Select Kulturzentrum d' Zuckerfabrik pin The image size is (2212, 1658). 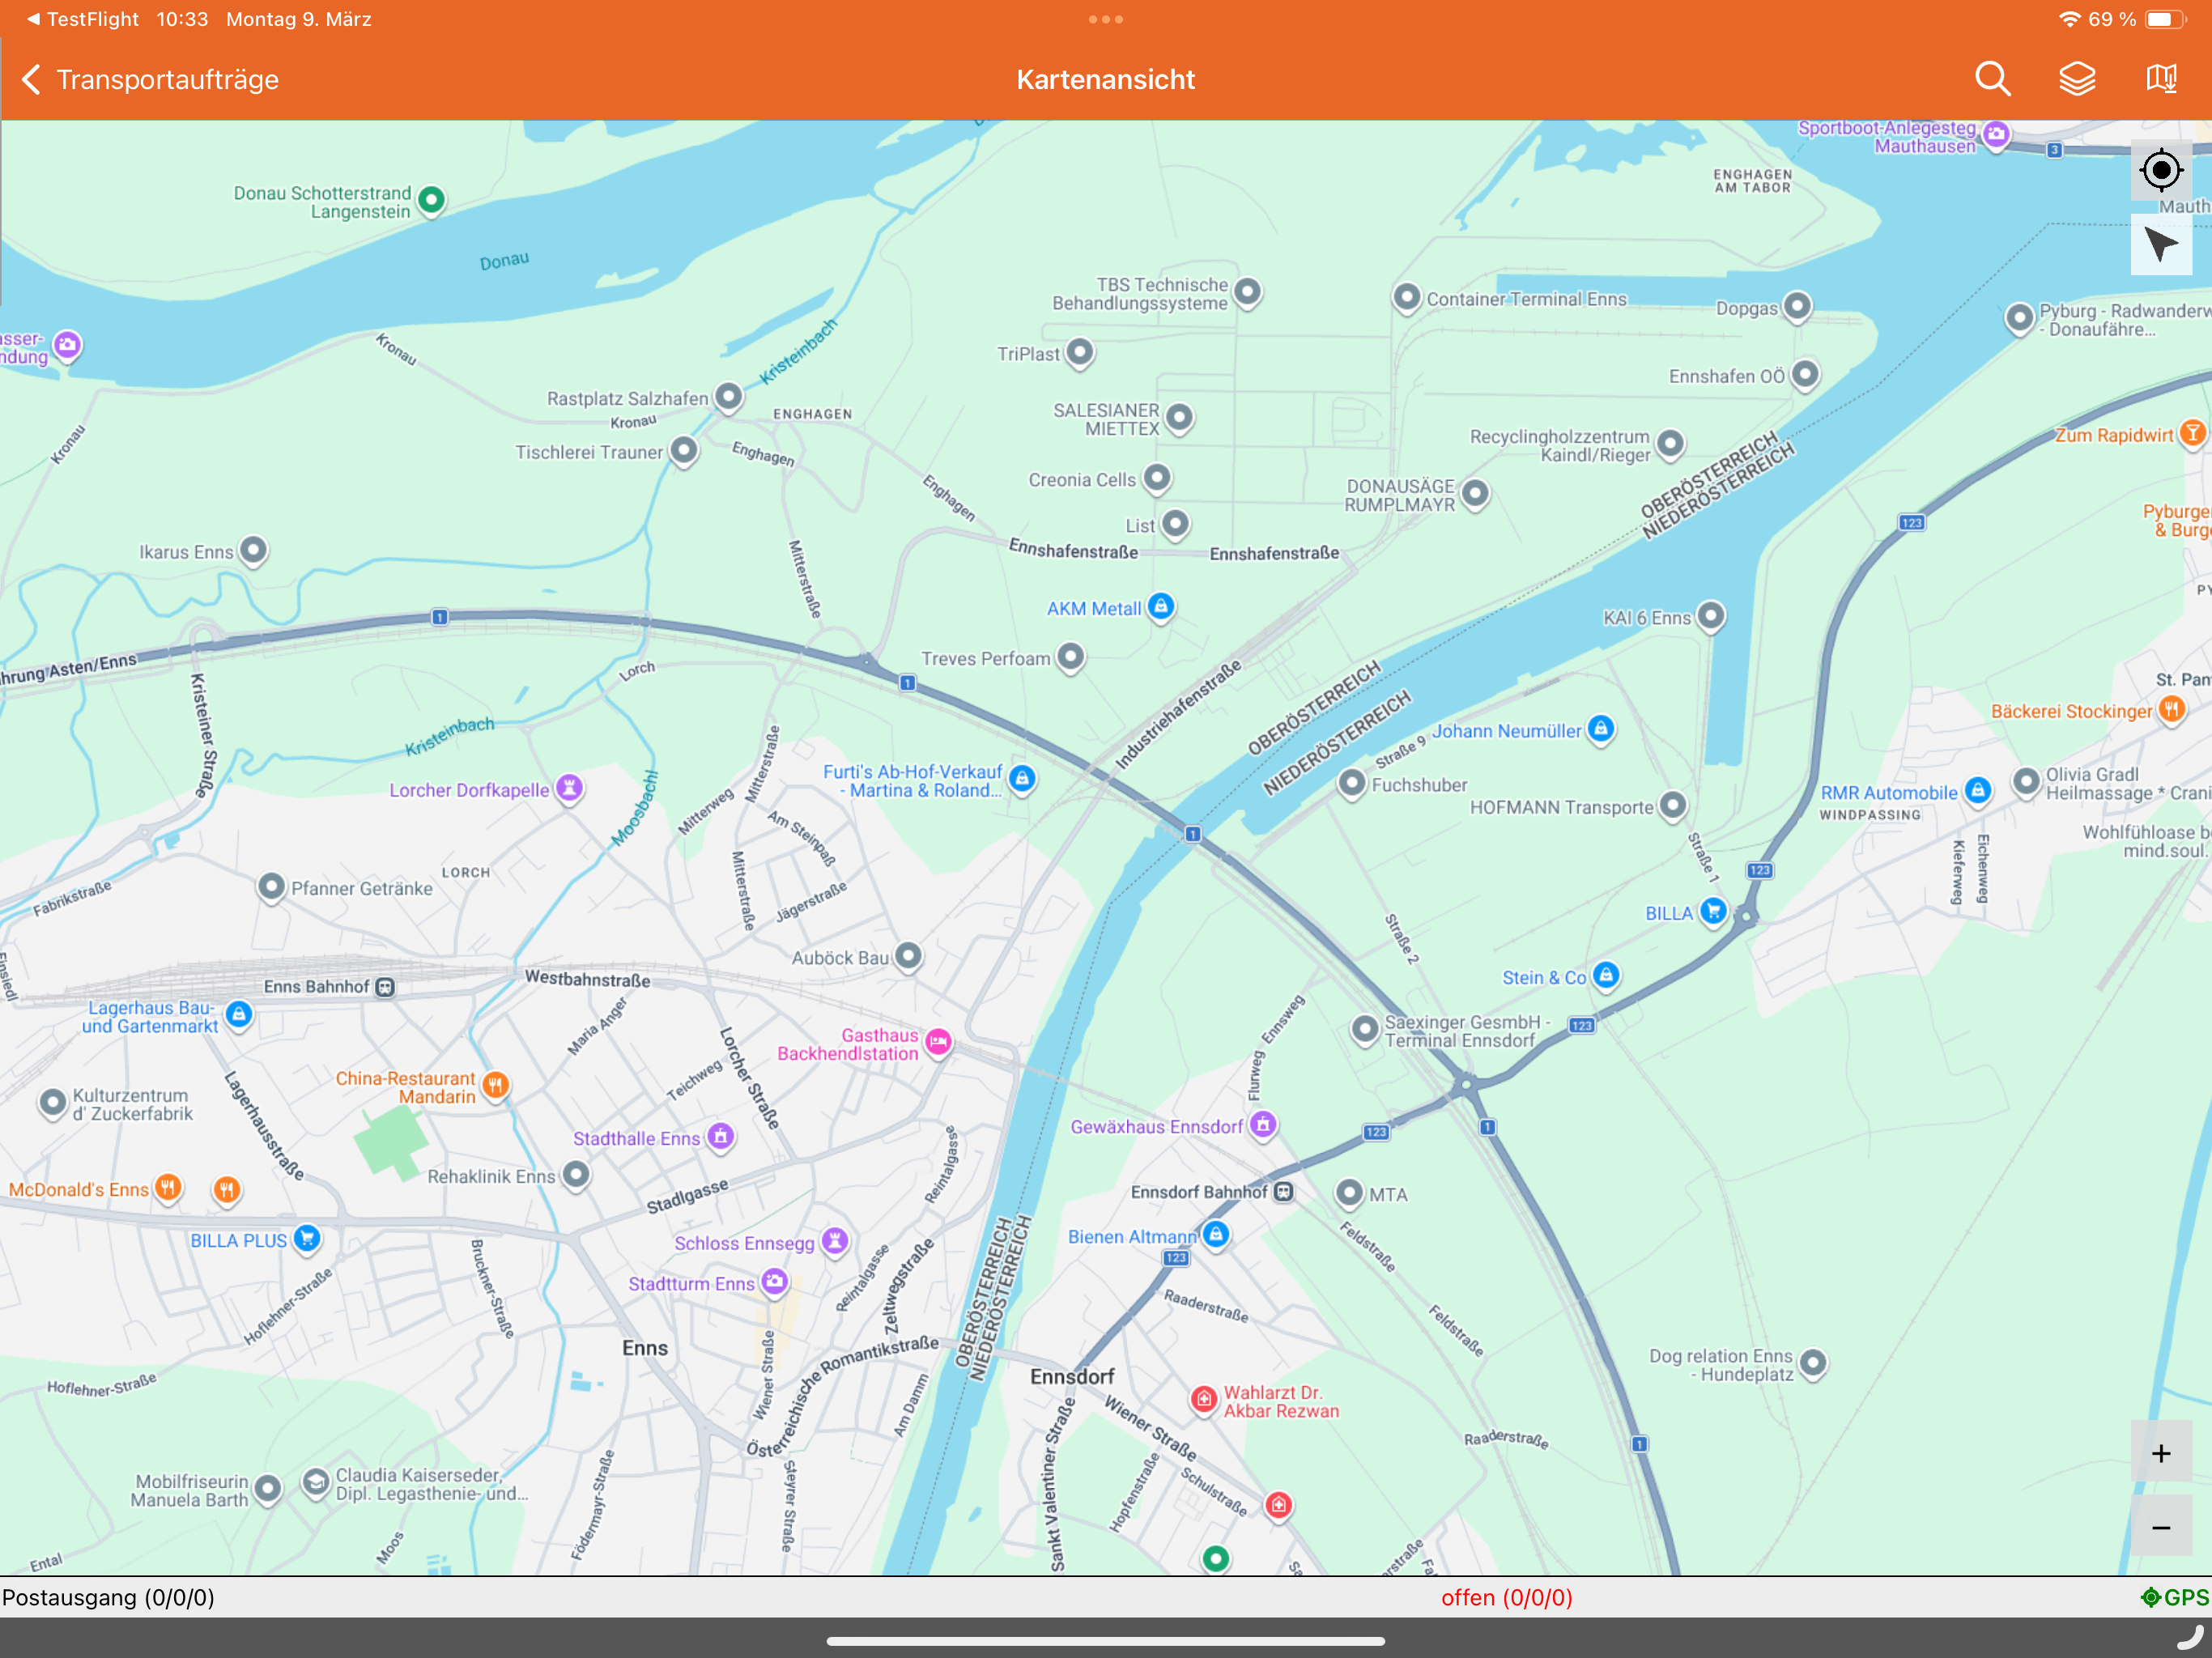pyautogui.click(x=52, y=1103)
